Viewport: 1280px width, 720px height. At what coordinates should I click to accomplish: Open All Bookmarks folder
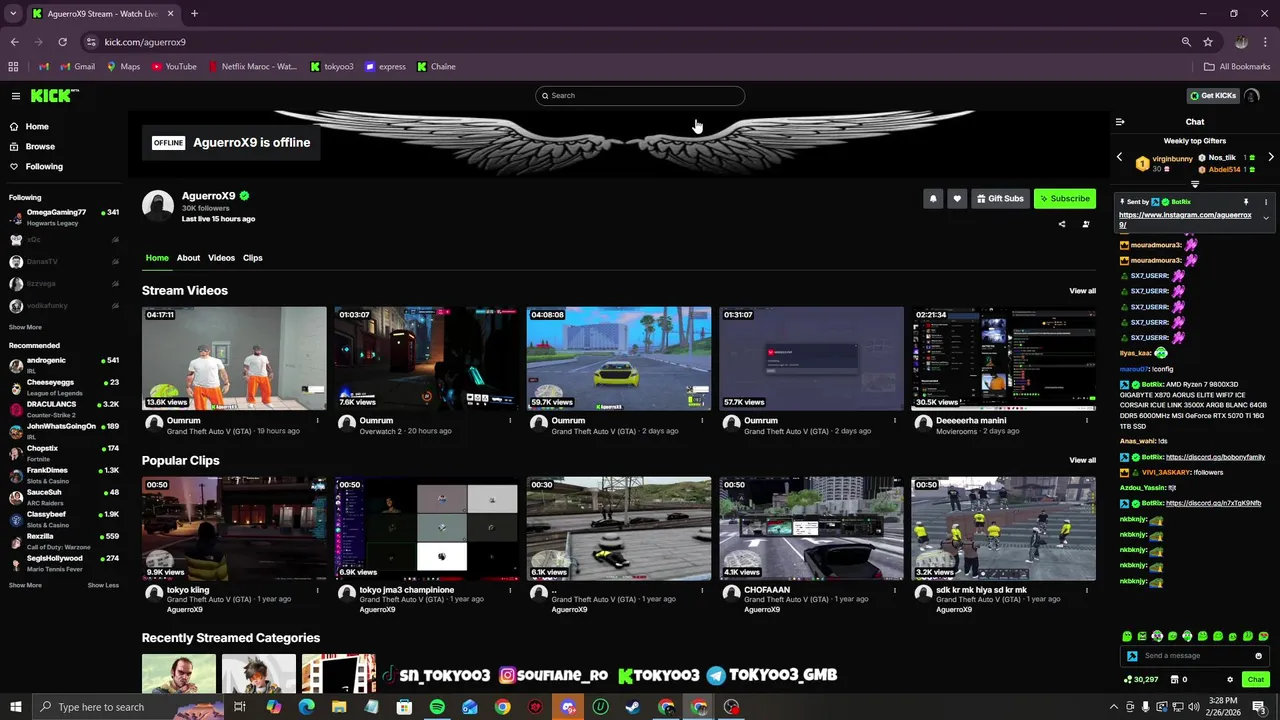point(1237,67)
